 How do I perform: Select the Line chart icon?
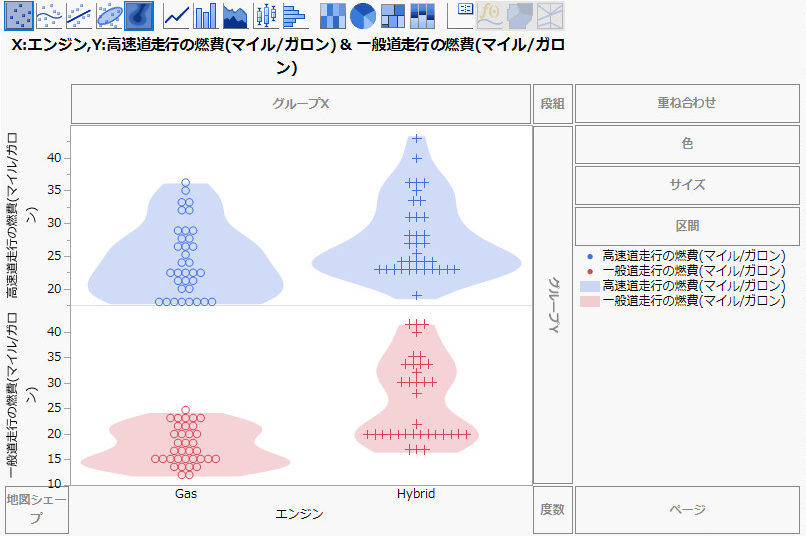176,15
